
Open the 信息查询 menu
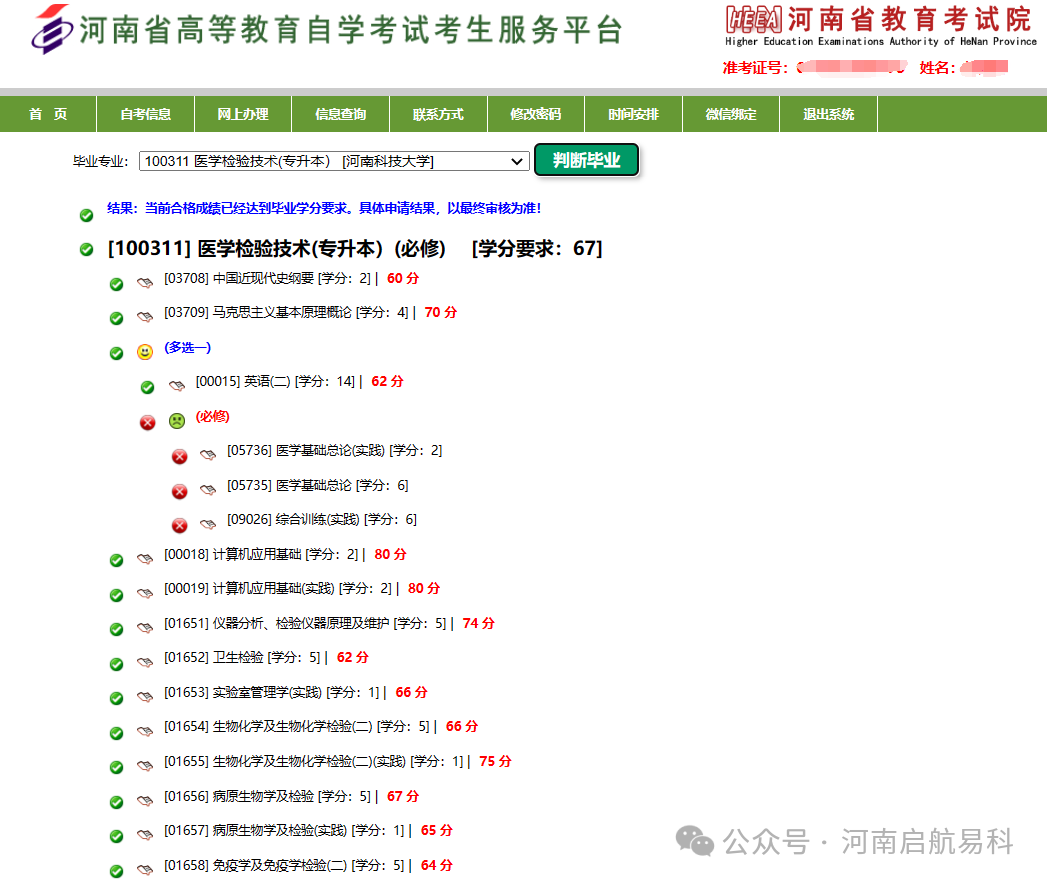coord(339,114)
